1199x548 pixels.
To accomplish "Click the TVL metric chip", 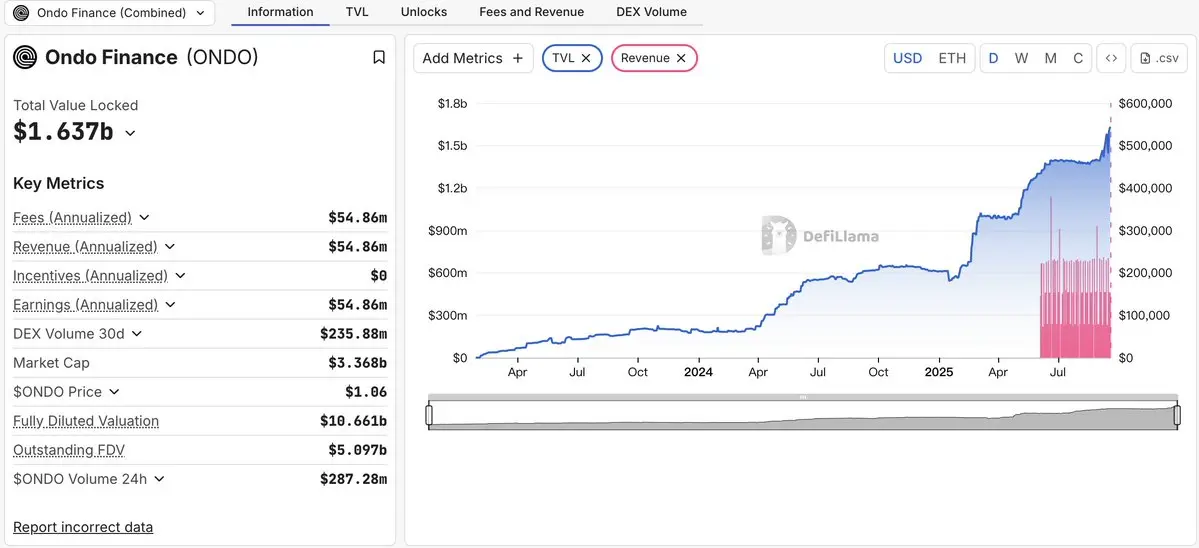I will [x=572, y=58].
